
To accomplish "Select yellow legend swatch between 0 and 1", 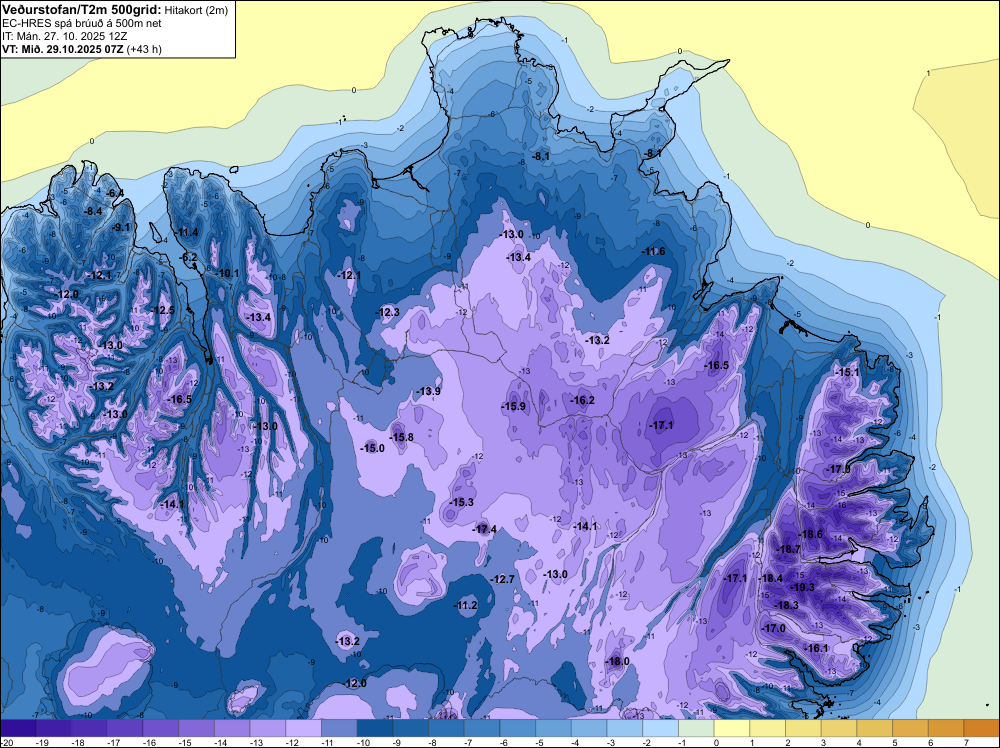I will 732,728.
